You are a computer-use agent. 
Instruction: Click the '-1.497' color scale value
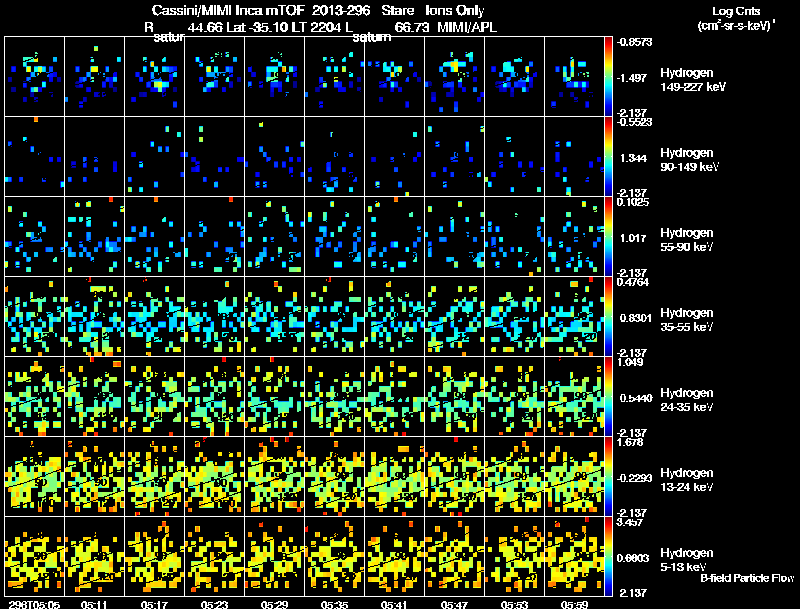point(632,78)
